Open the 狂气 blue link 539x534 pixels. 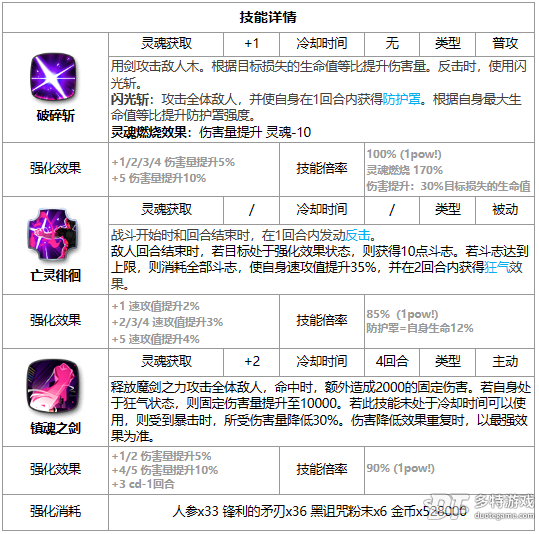(x=496, y=267)
